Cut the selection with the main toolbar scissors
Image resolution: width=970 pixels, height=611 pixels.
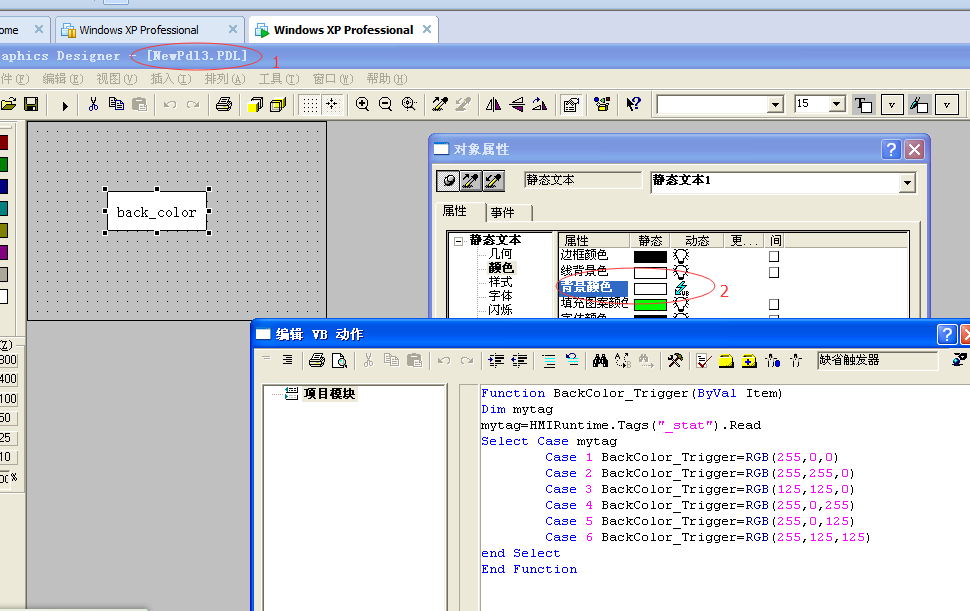pyautogui.click(x=93, y=104)
